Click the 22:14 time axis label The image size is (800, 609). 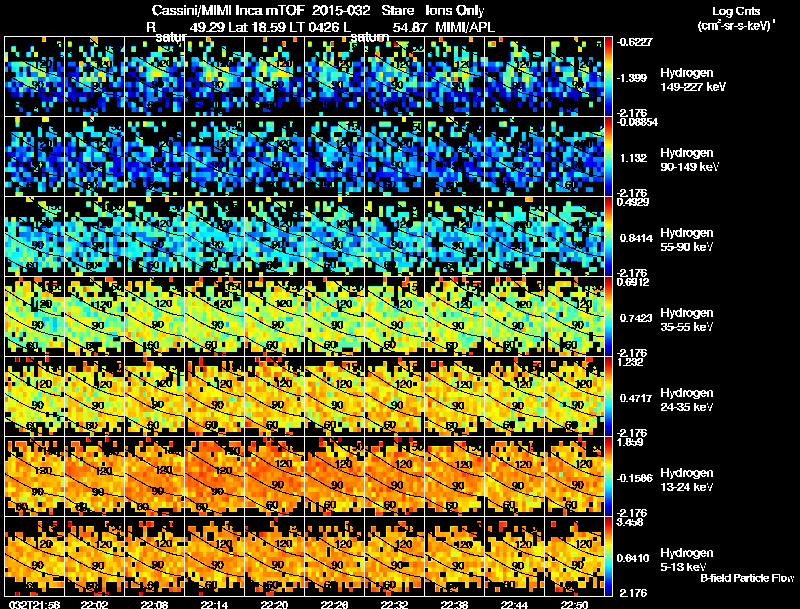click(x=214, y=604)
